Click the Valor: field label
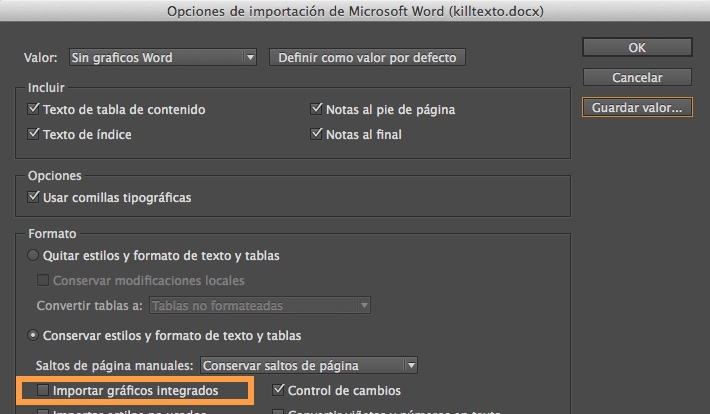The width and height of the screenshot is (710, 414). (41, 58)
